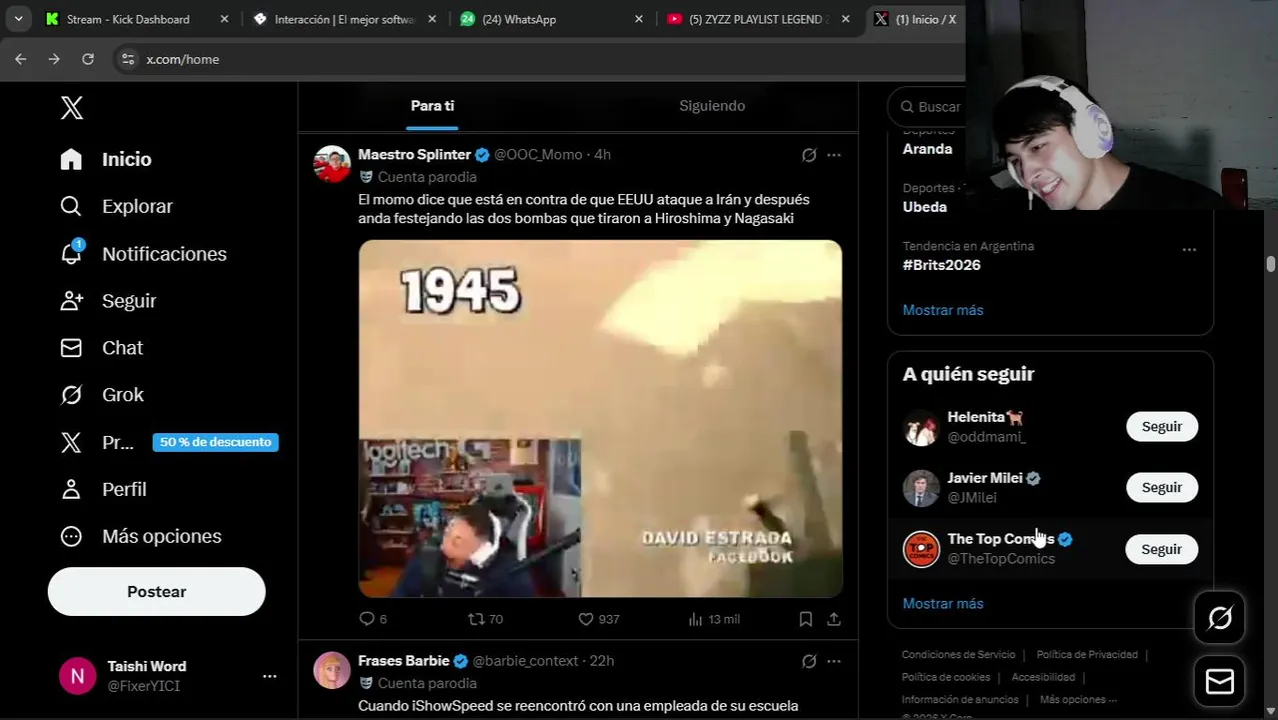
Task: Like the Maestro Splinter post
Action: (599, 619)
